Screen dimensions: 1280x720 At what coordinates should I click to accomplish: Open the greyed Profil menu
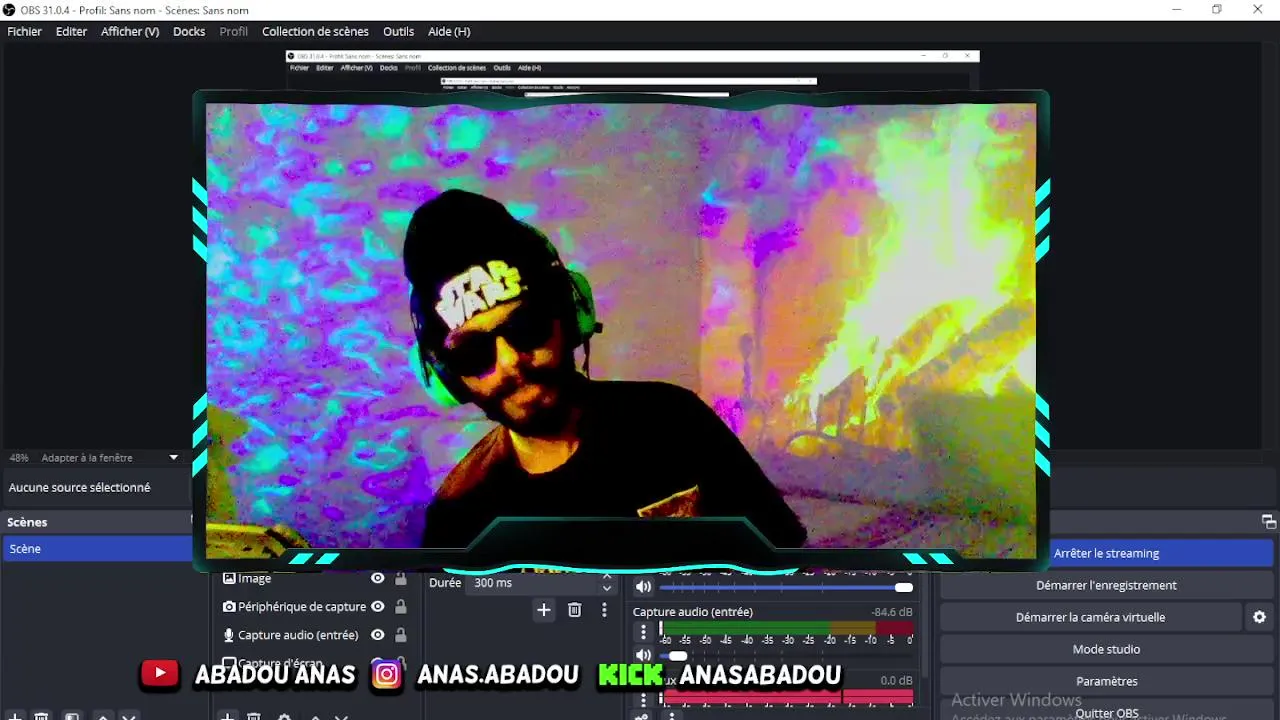233,31
